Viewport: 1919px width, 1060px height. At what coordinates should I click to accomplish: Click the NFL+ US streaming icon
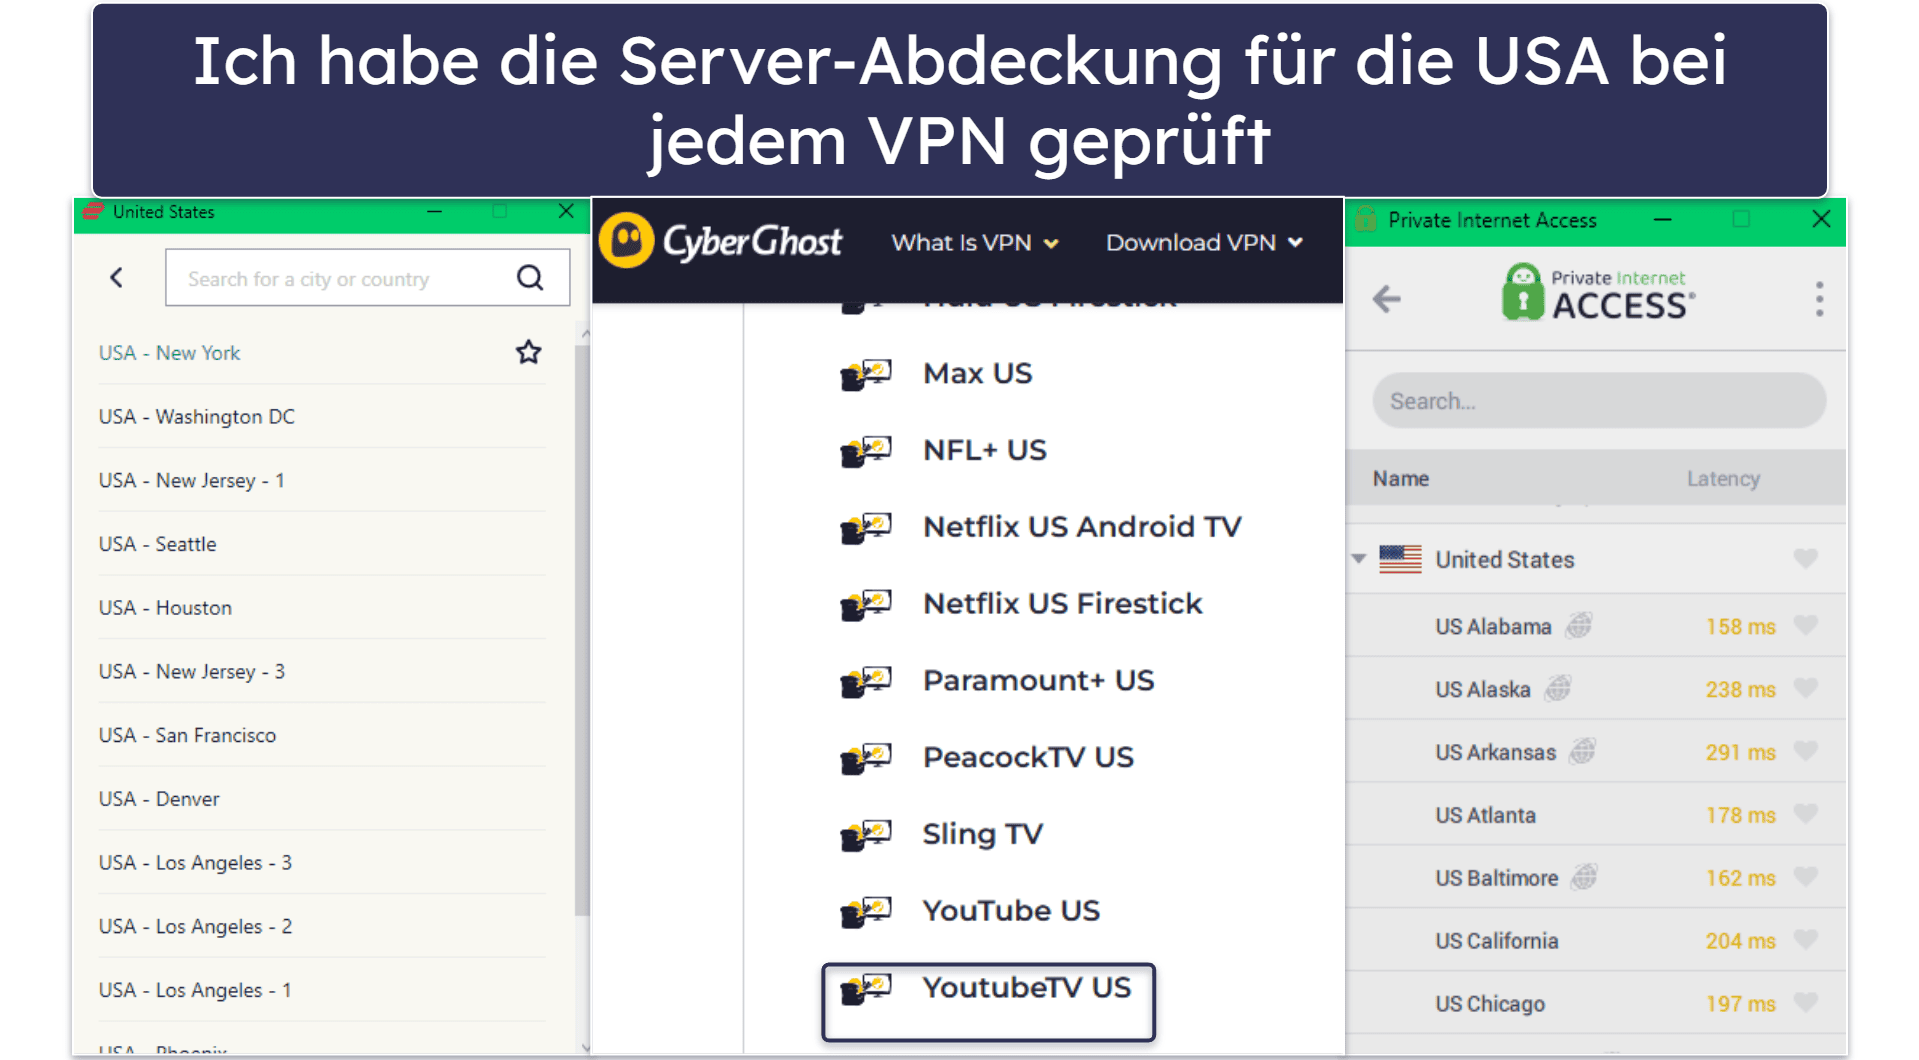866,451
